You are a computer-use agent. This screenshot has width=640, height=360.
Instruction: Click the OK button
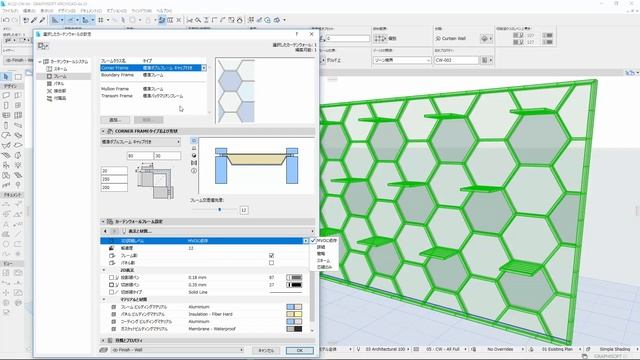click(x=300, y=350)
